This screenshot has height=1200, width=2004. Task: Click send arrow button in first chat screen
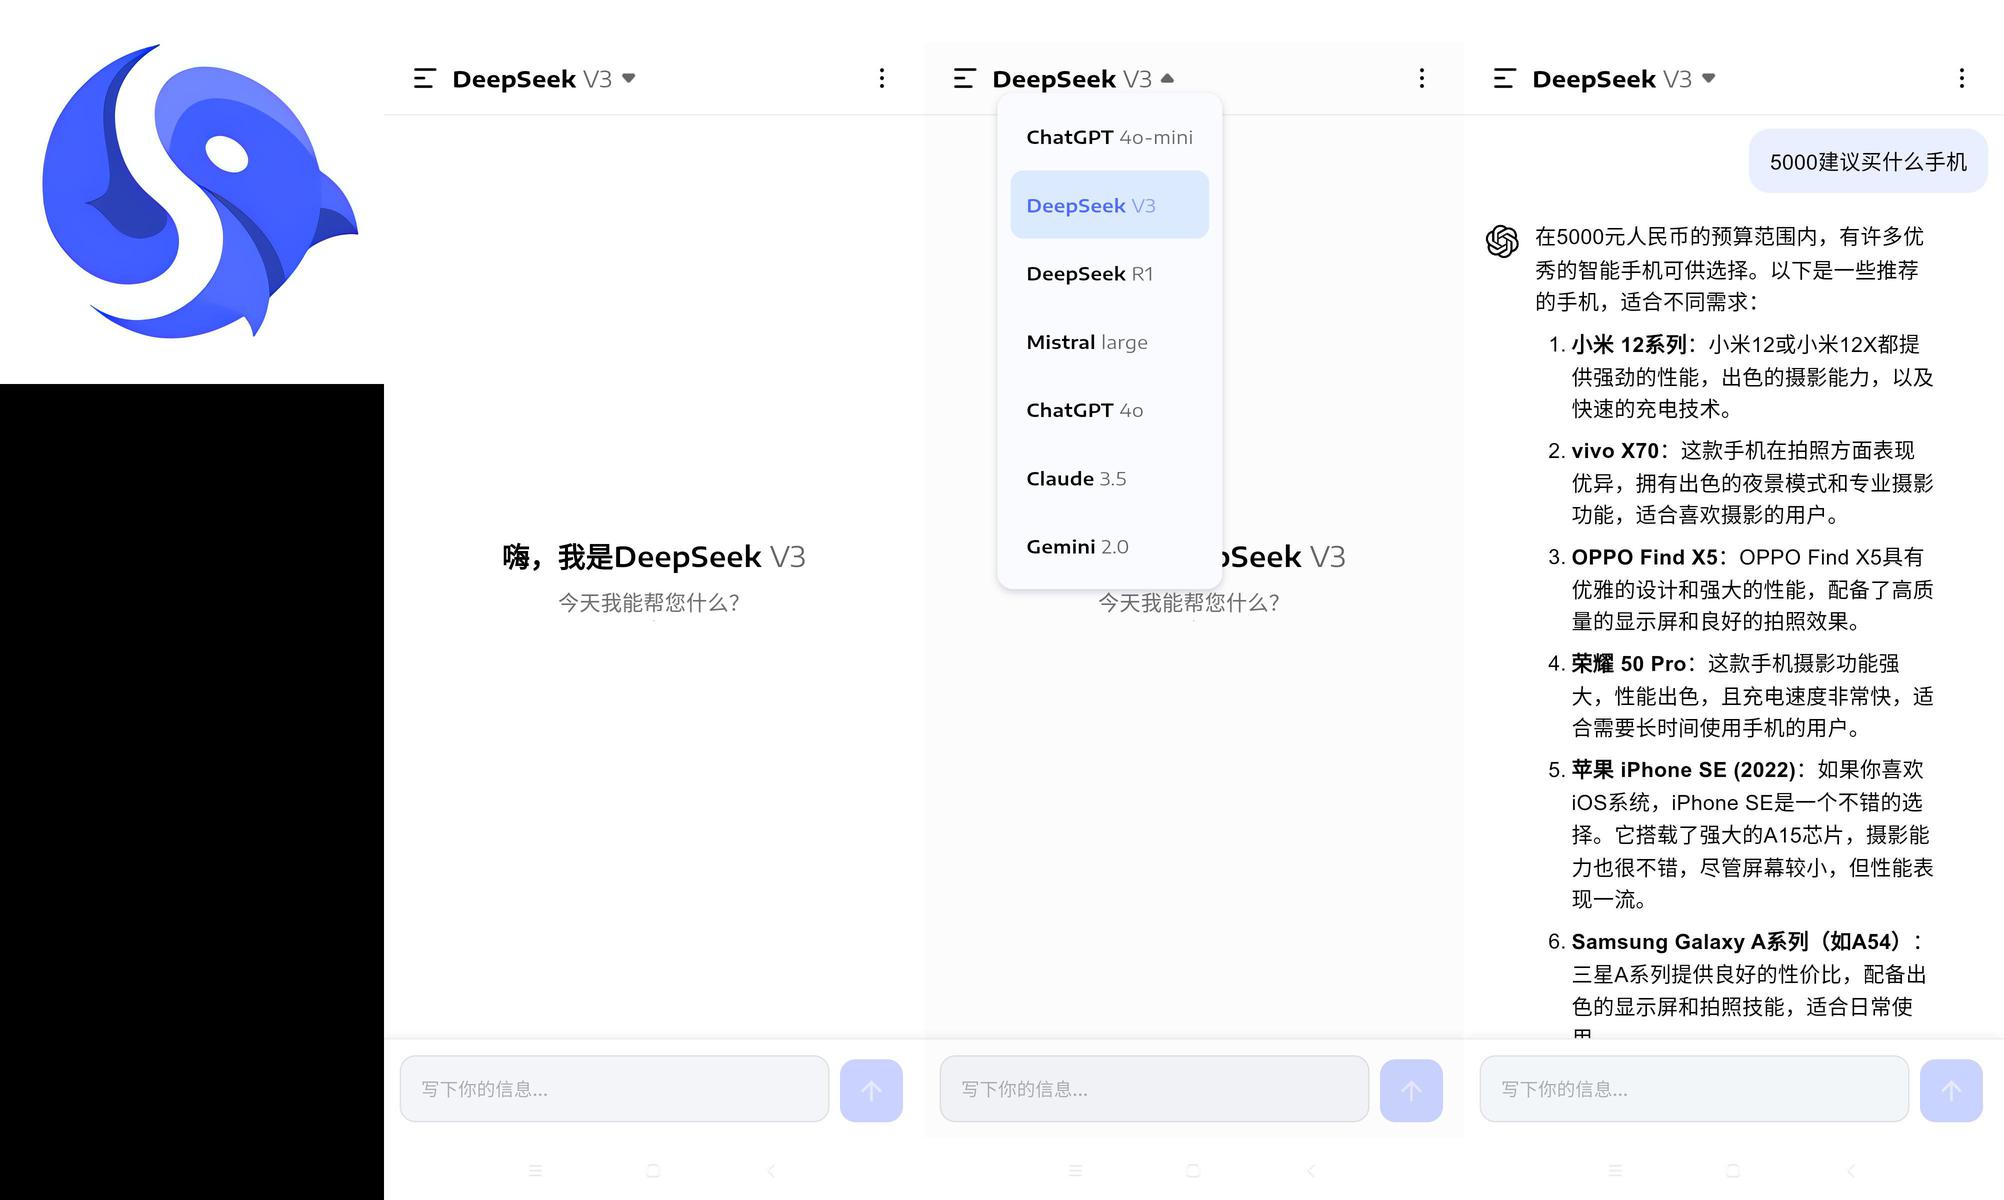coord(871,1090)
